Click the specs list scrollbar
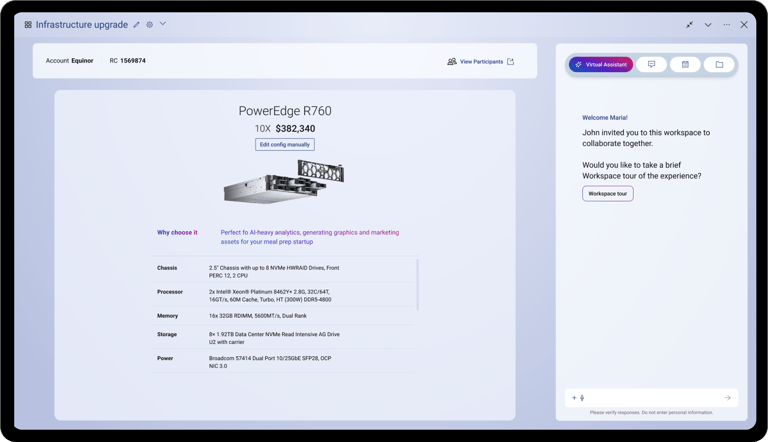The width and height of the screenshot is (768, 442). point(417,285)
